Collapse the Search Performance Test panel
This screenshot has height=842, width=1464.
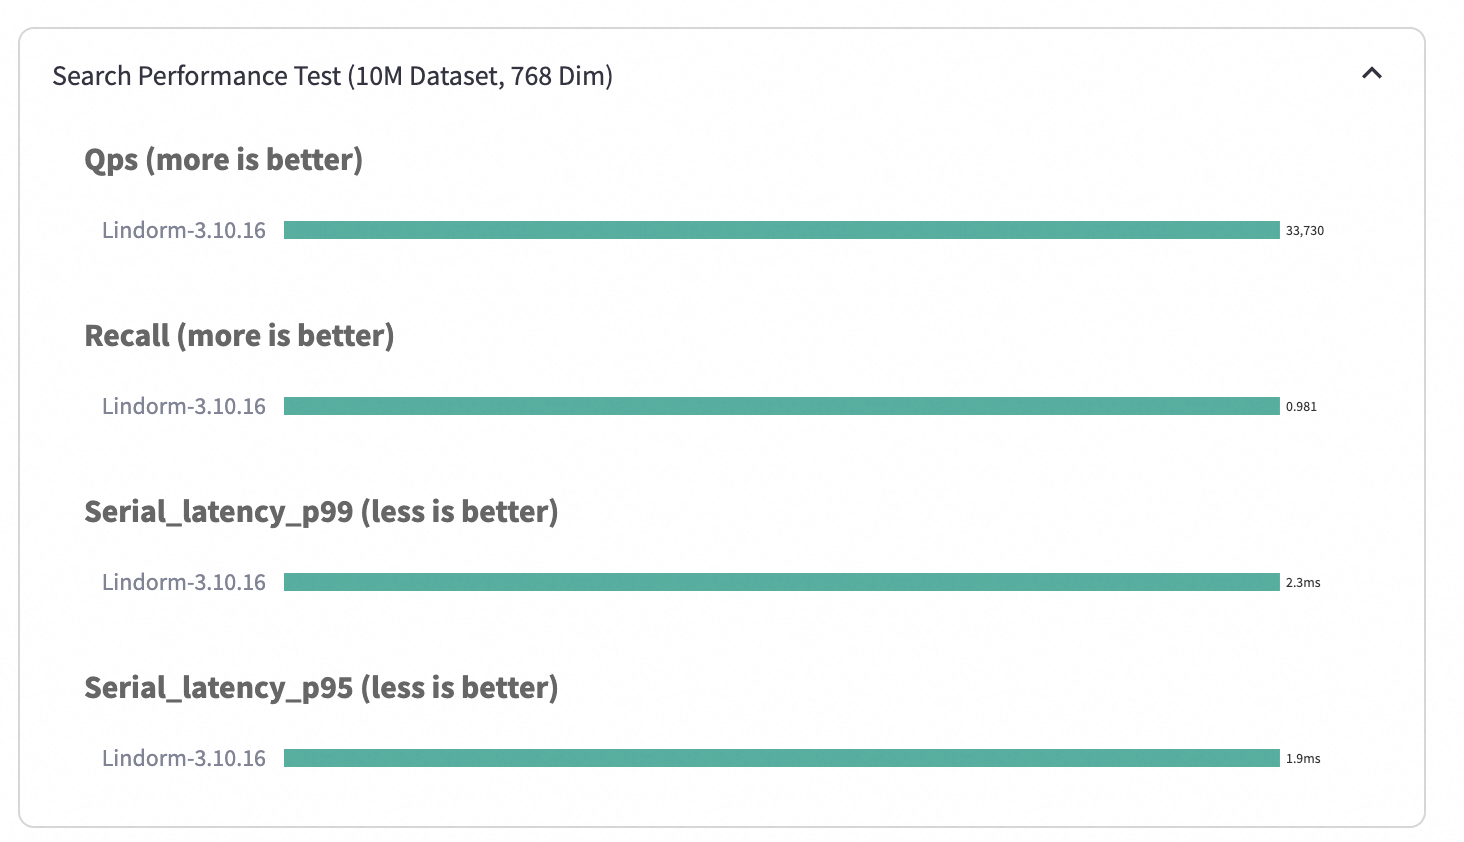coord(1371,73)
